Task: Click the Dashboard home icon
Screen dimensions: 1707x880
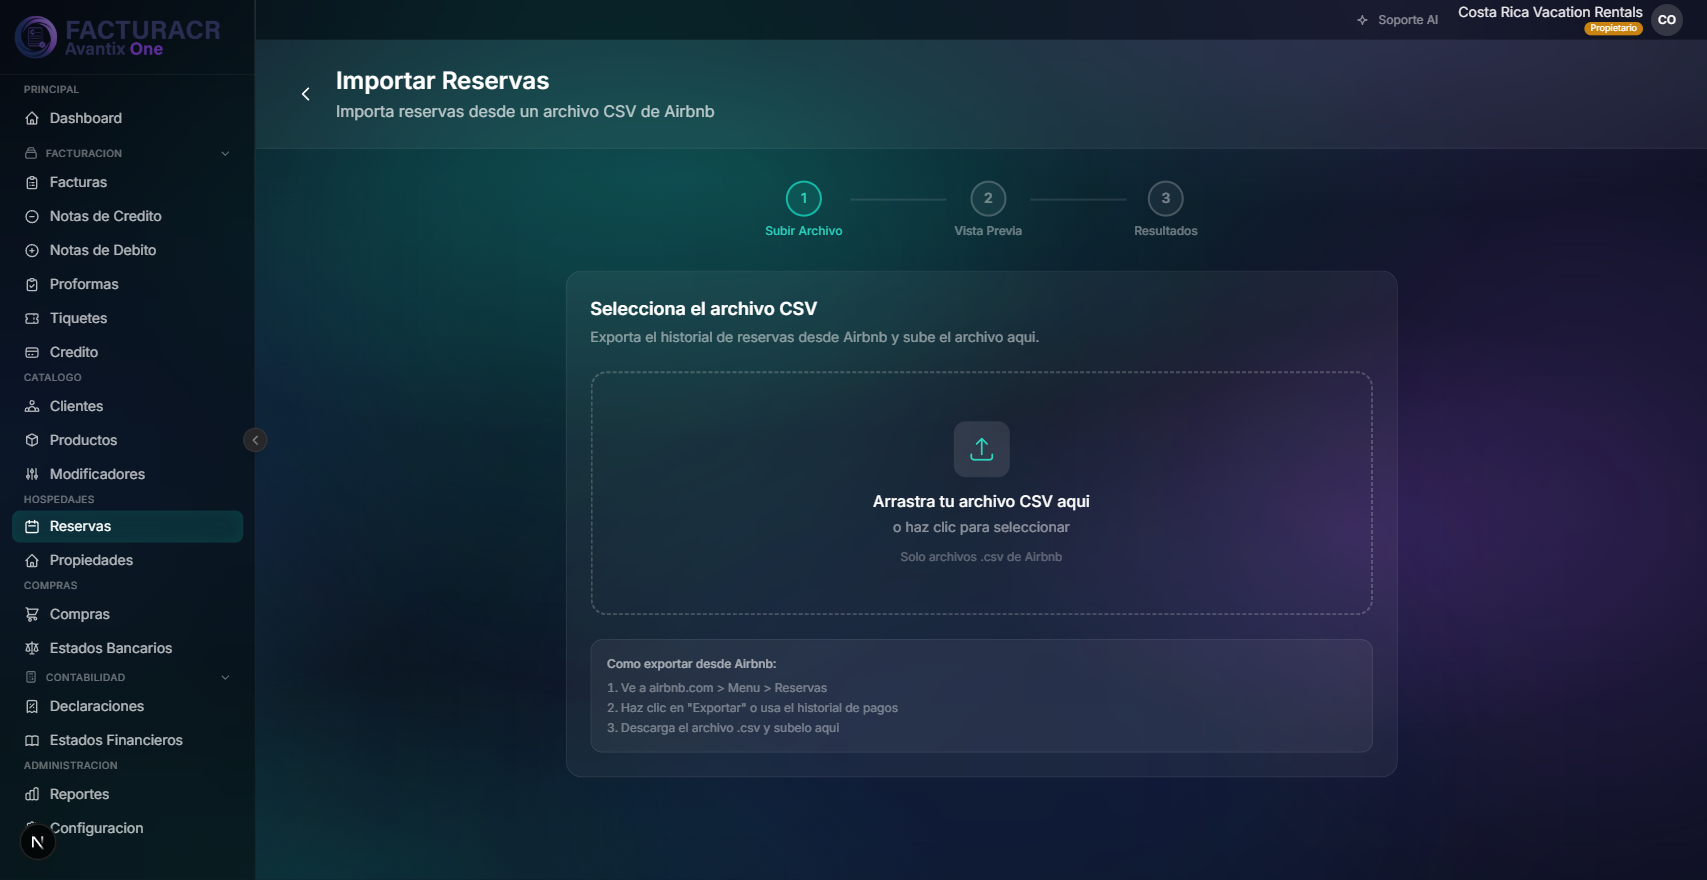Action: point(32,118)
